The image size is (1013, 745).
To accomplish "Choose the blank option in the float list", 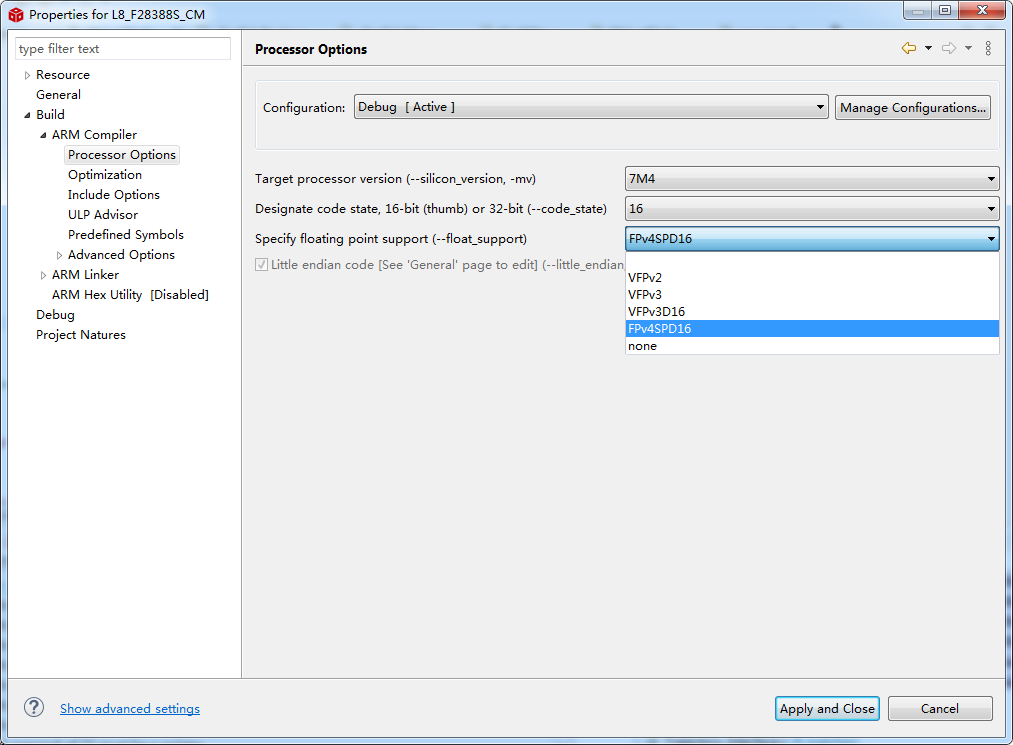I will coord(811,260).
